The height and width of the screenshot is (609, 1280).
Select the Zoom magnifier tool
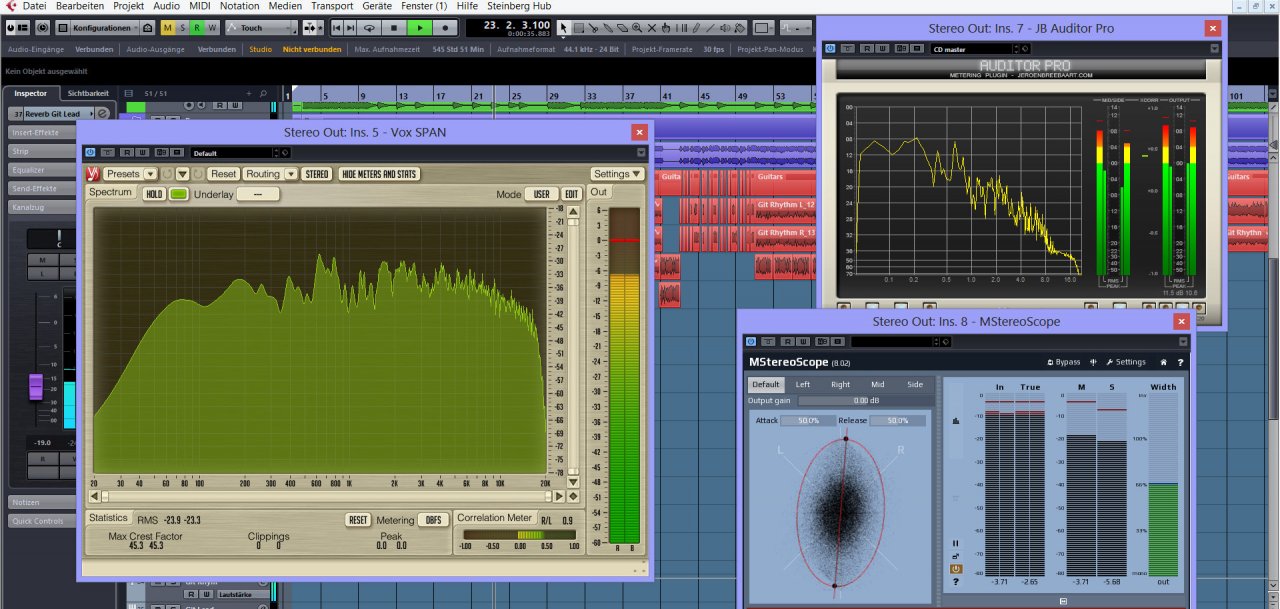tap(636, 28)
